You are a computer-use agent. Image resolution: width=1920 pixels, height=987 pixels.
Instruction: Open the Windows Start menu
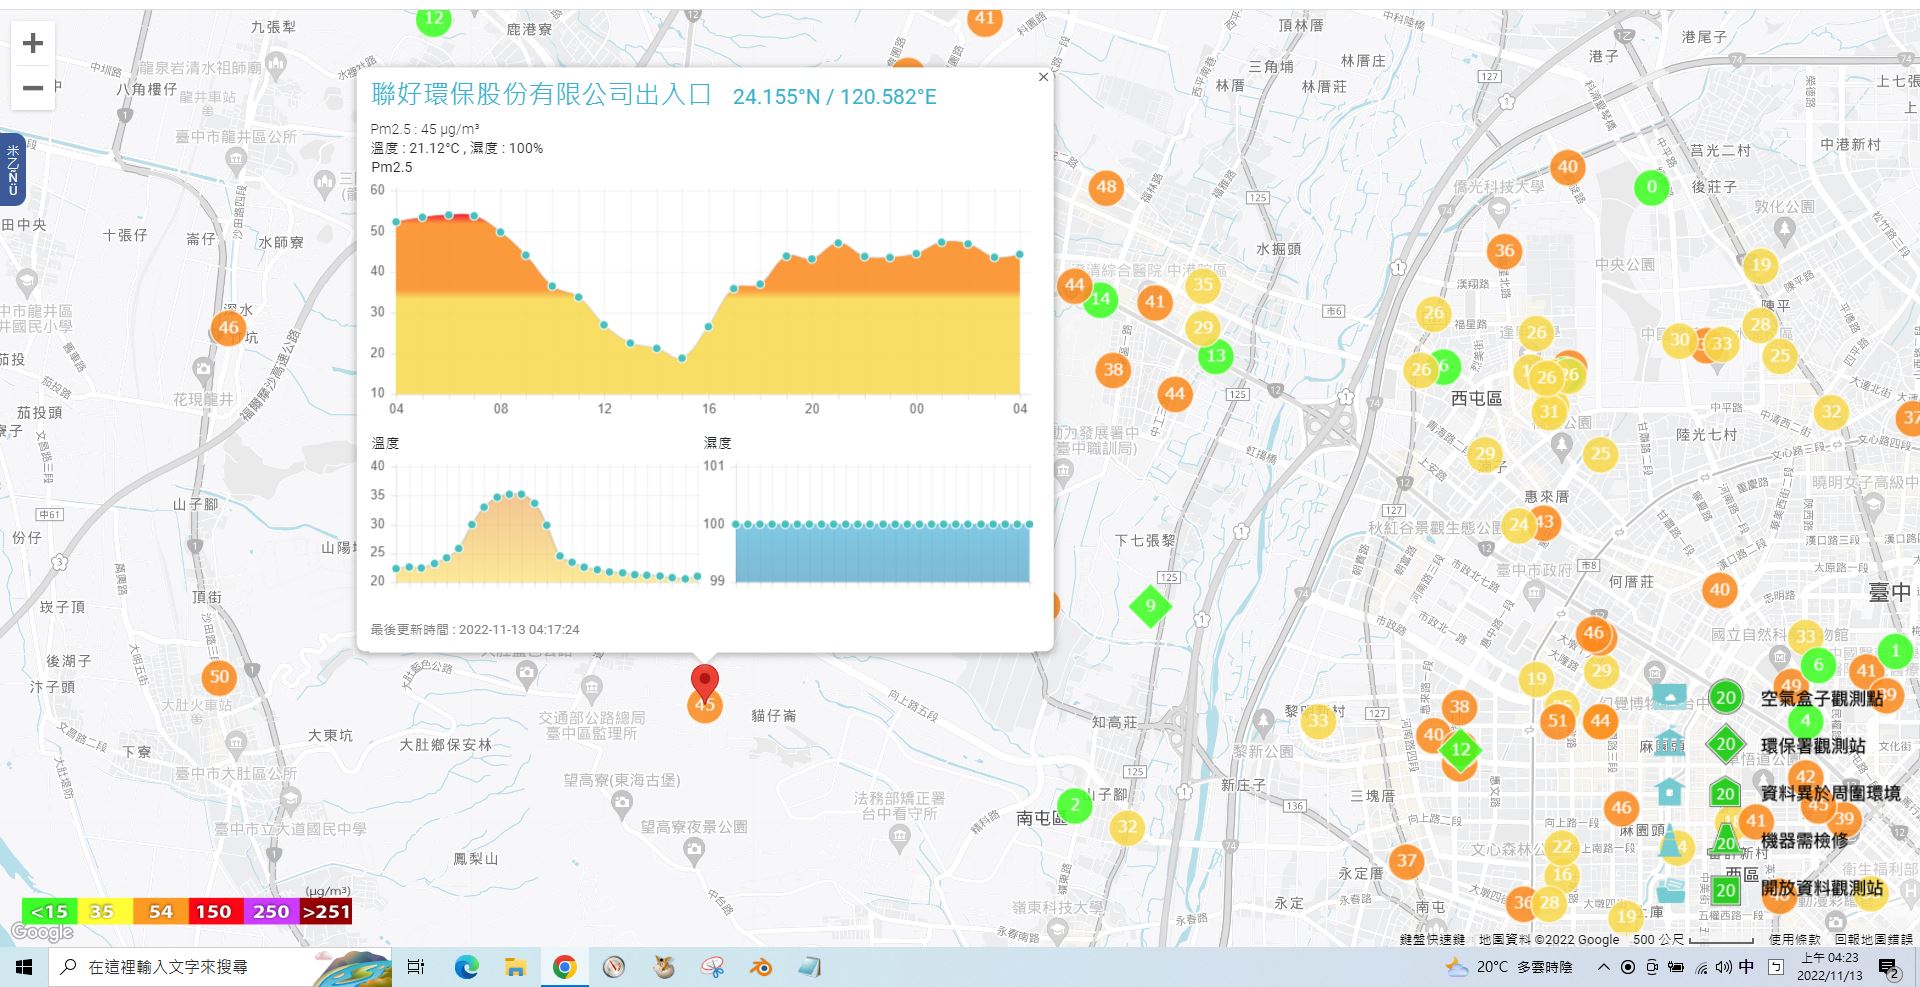click(24, 967)
